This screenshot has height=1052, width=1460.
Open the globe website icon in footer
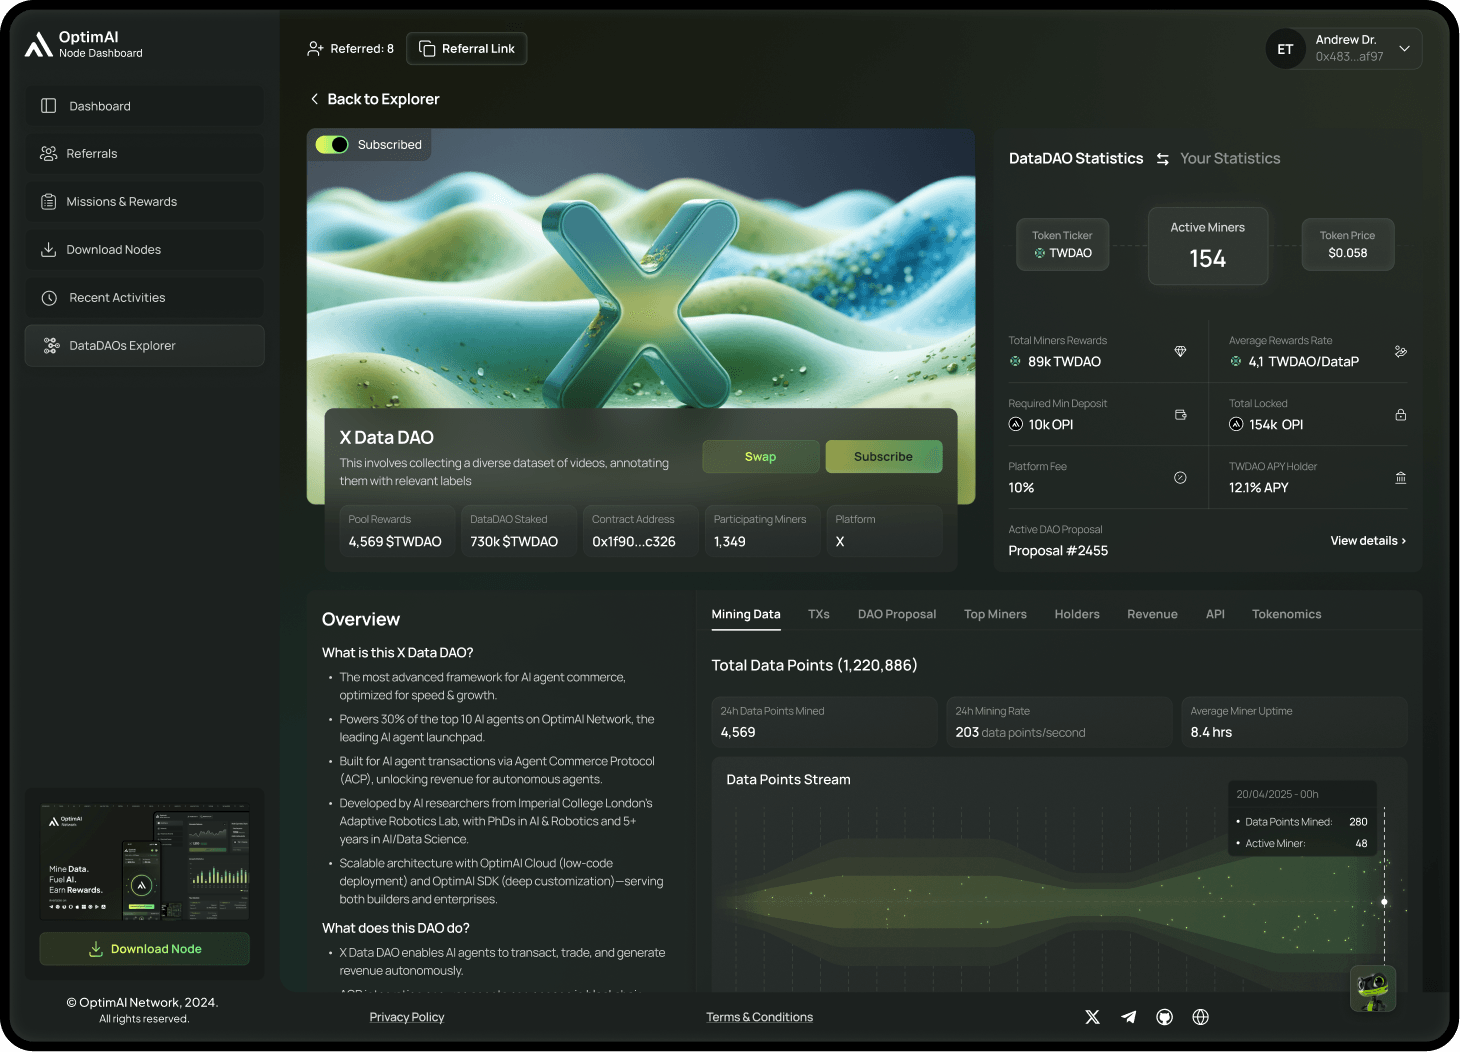click(x=1200, y=1017)
